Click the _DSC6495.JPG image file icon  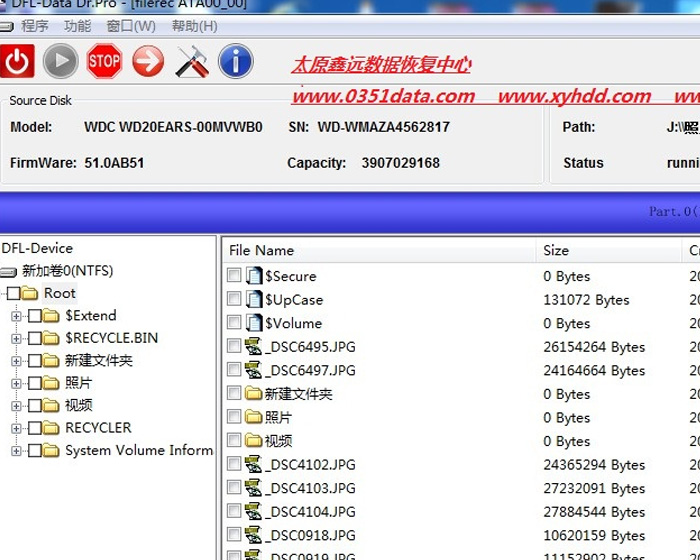pyautogui.click(x=254, y=347)
